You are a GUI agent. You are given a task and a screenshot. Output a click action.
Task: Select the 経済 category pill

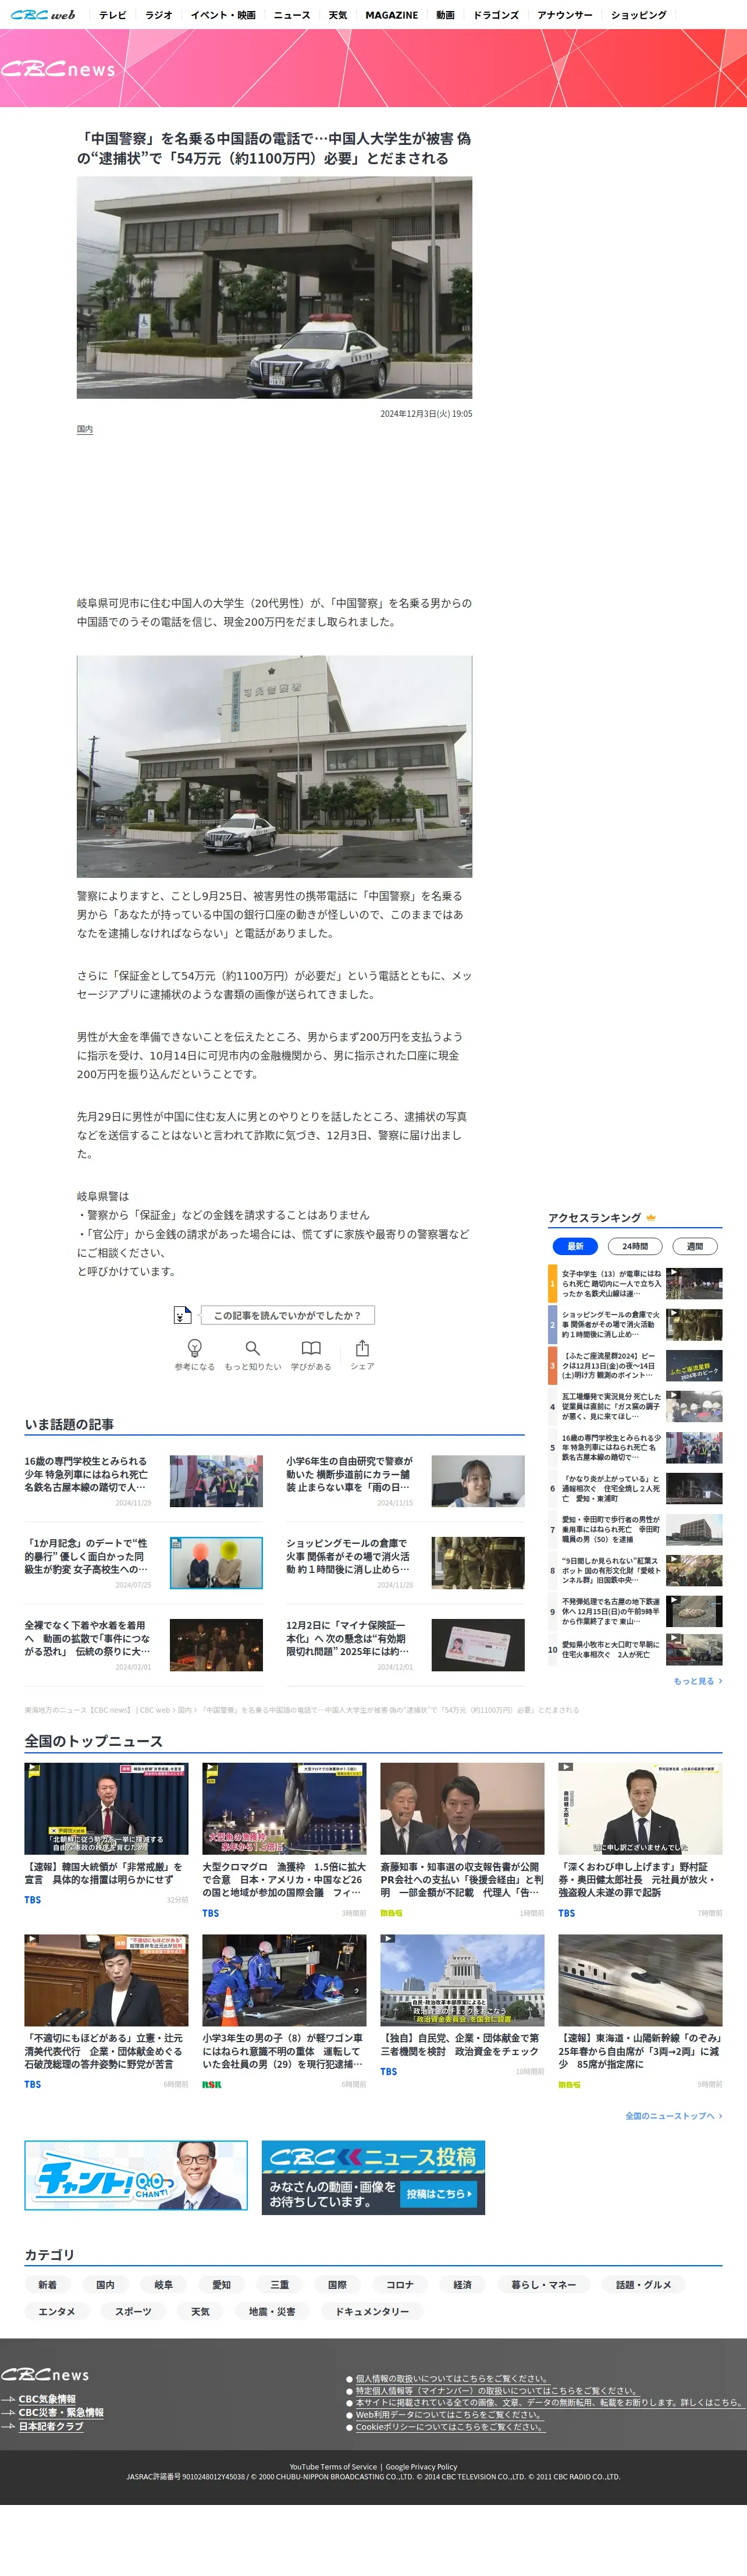(463, 2285)
